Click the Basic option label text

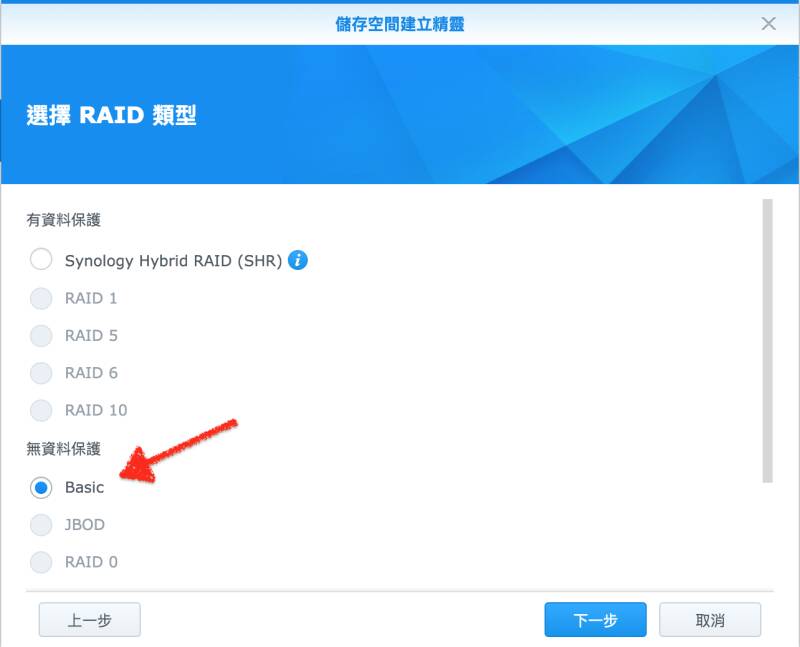click(85, 487)
